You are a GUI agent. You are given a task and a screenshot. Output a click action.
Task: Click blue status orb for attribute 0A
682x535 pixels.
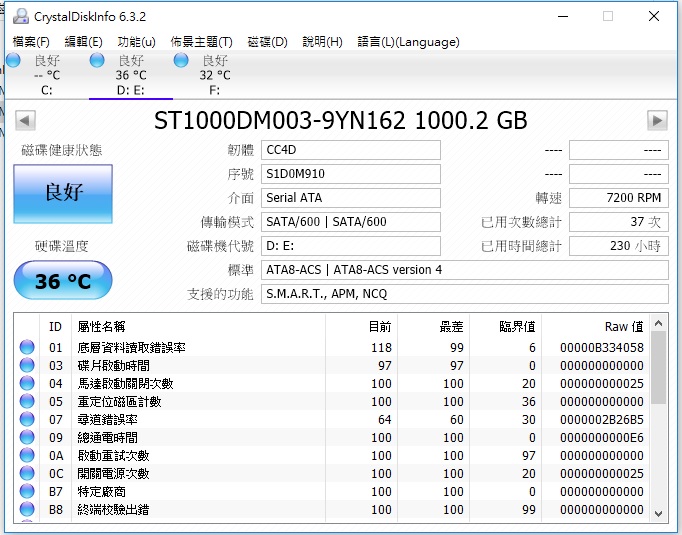point(27,455)
